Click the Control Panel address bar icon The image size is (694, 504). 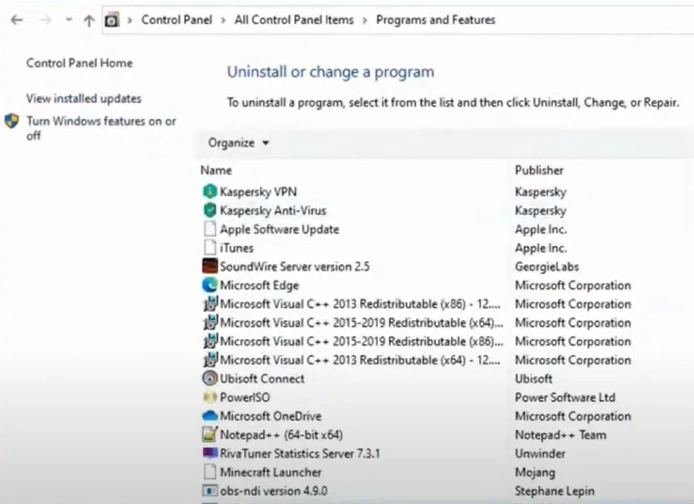tap(112, 20)
